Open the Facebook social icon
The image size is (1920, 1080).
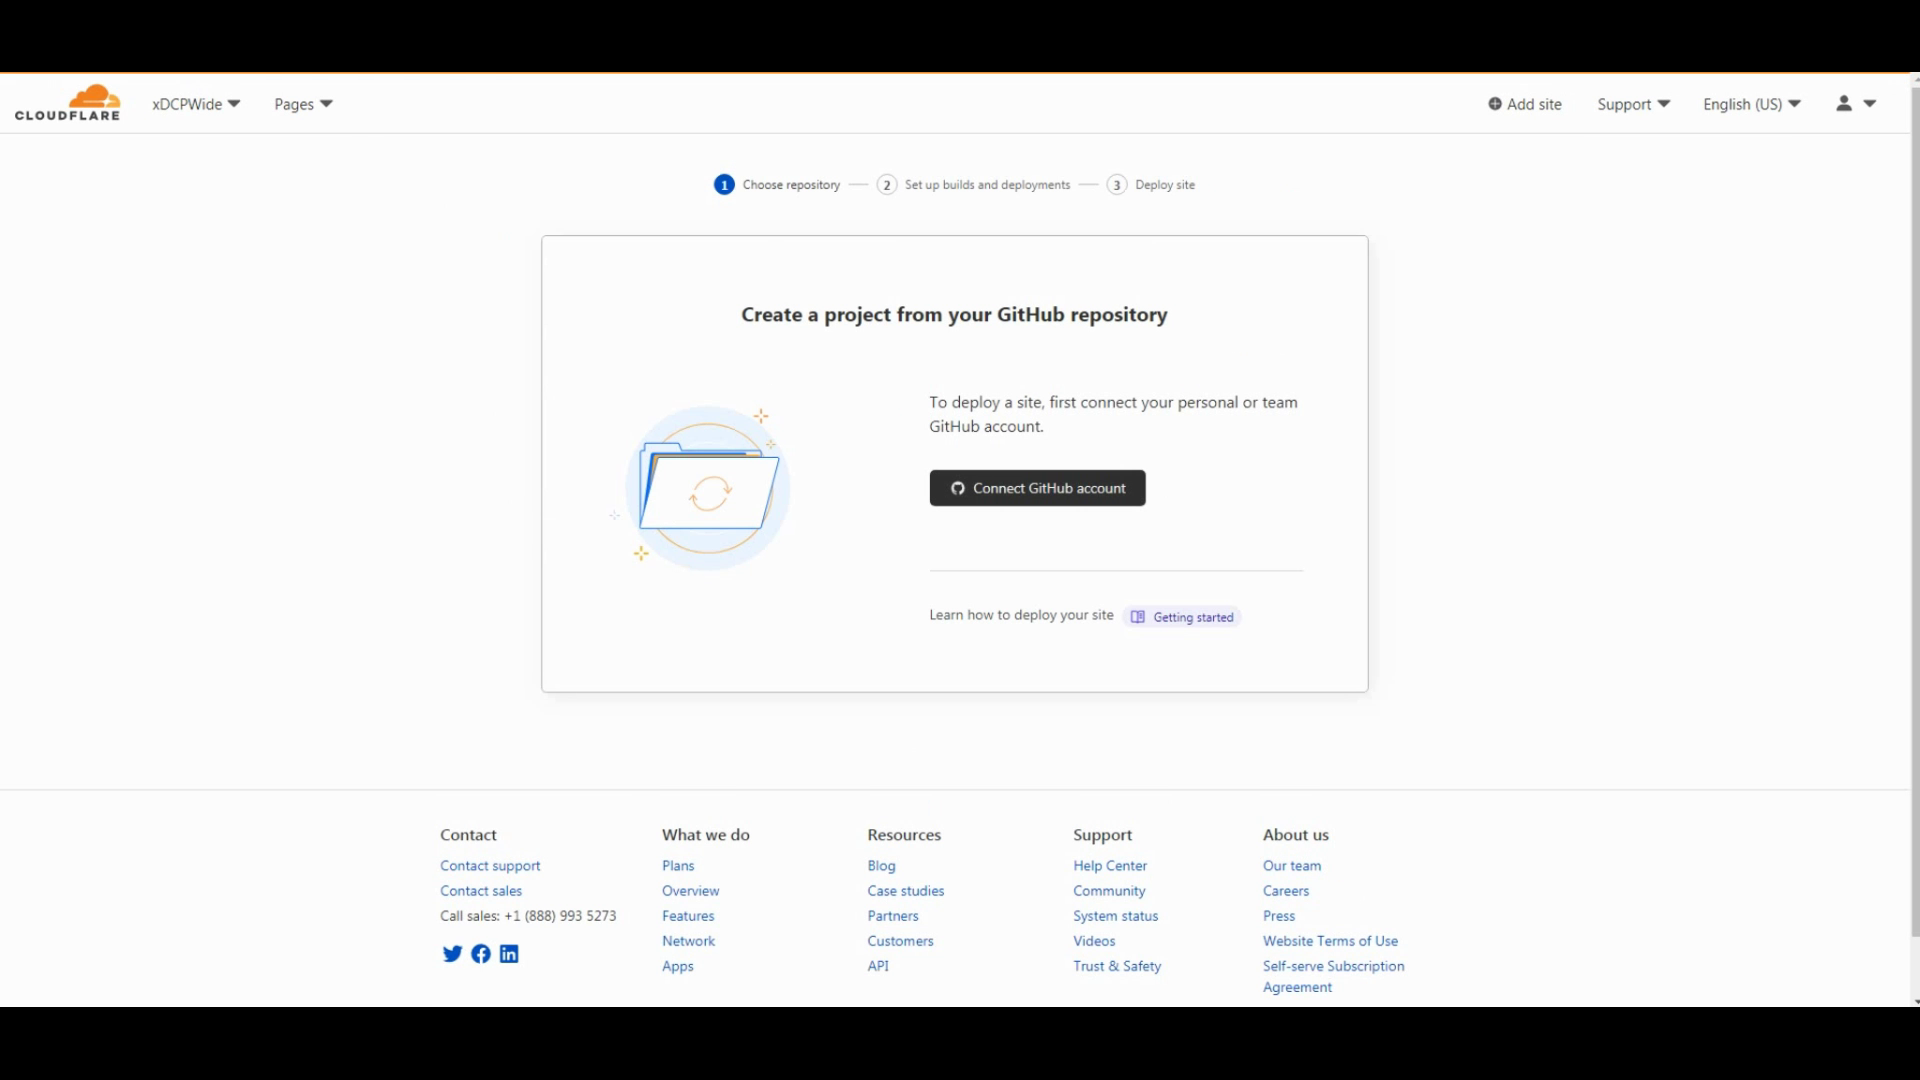click(481, 954)
